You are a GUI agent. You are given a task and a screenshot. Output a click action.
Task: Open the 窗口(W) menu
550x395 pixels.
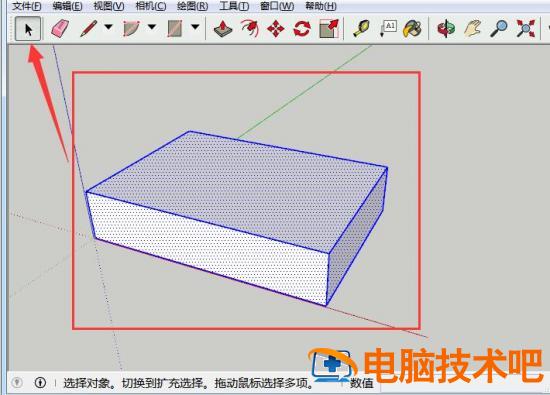277,6
